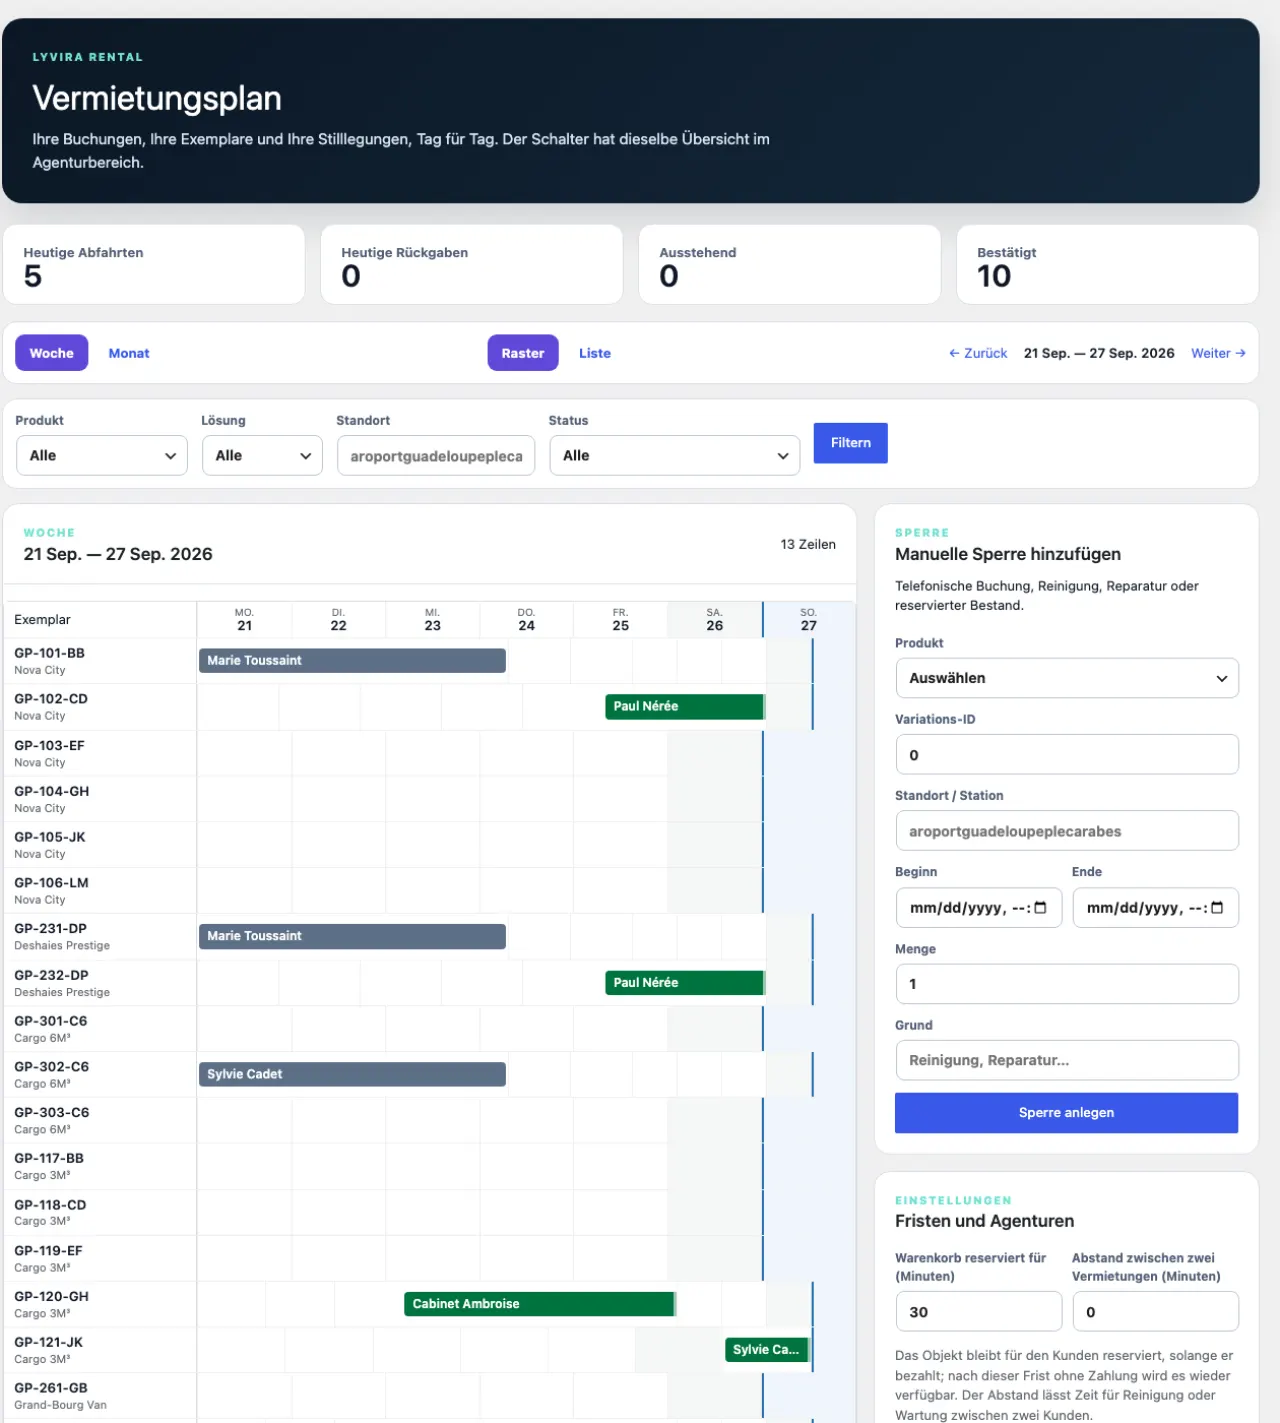Switch to the Woche view
This screenshot has height=1423, width=1280.
pyautogui.click(x=51, y=353)
